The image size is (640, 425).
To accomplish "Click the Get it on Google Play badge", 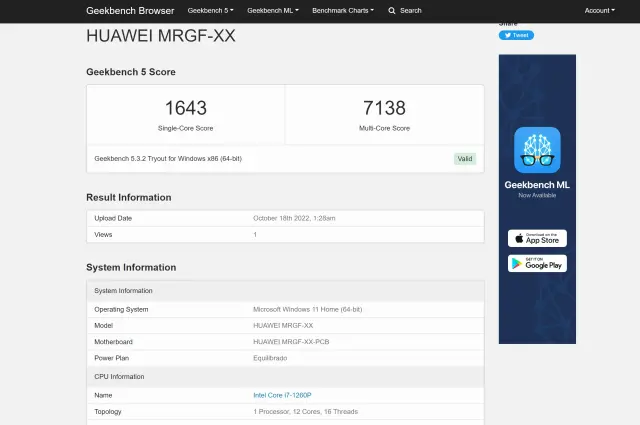I will click(x=537, y=263).
